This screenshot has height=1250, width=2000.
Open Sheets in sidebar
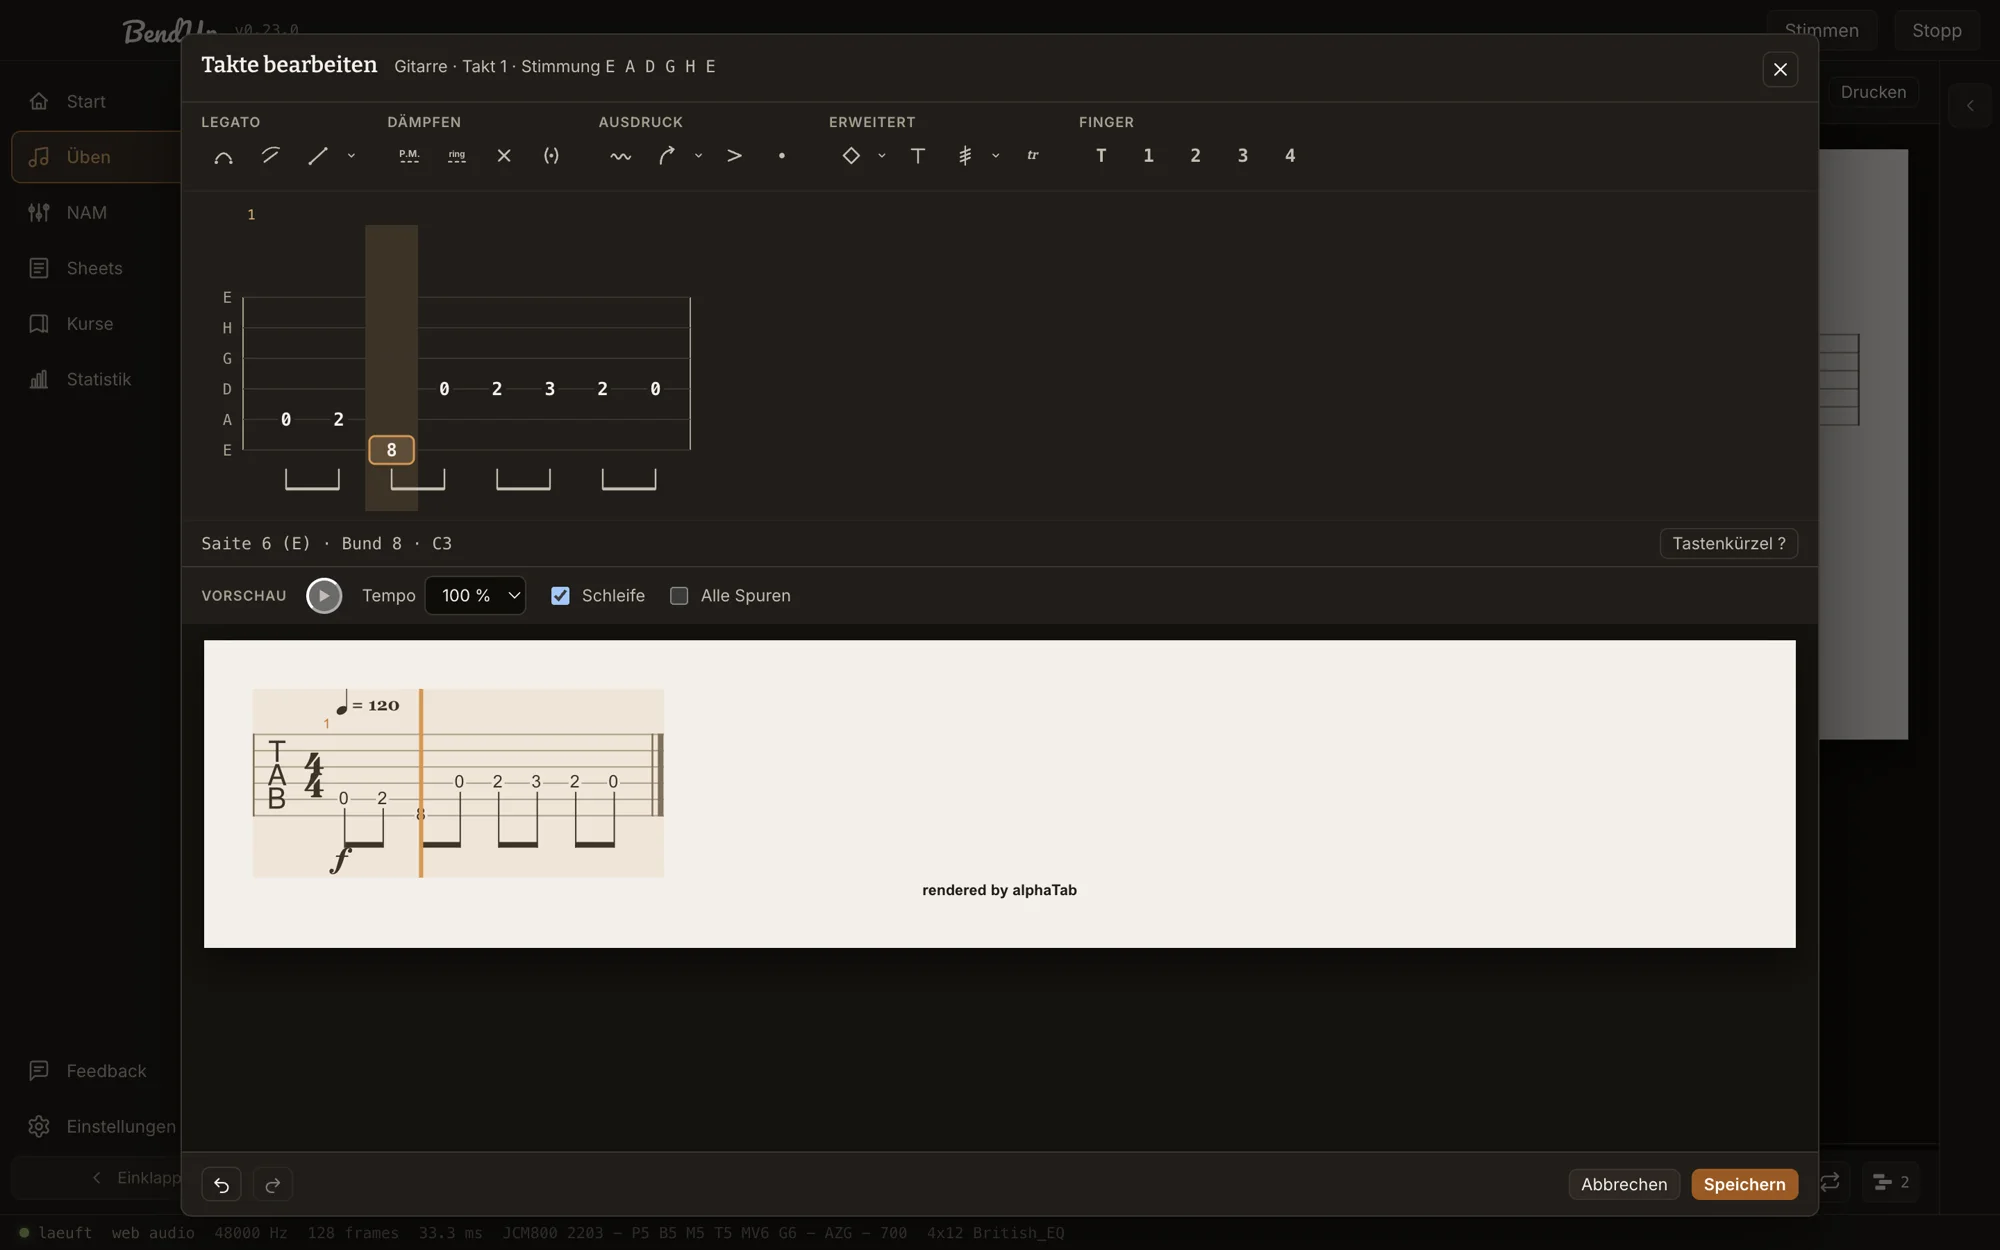click(94, 268)
